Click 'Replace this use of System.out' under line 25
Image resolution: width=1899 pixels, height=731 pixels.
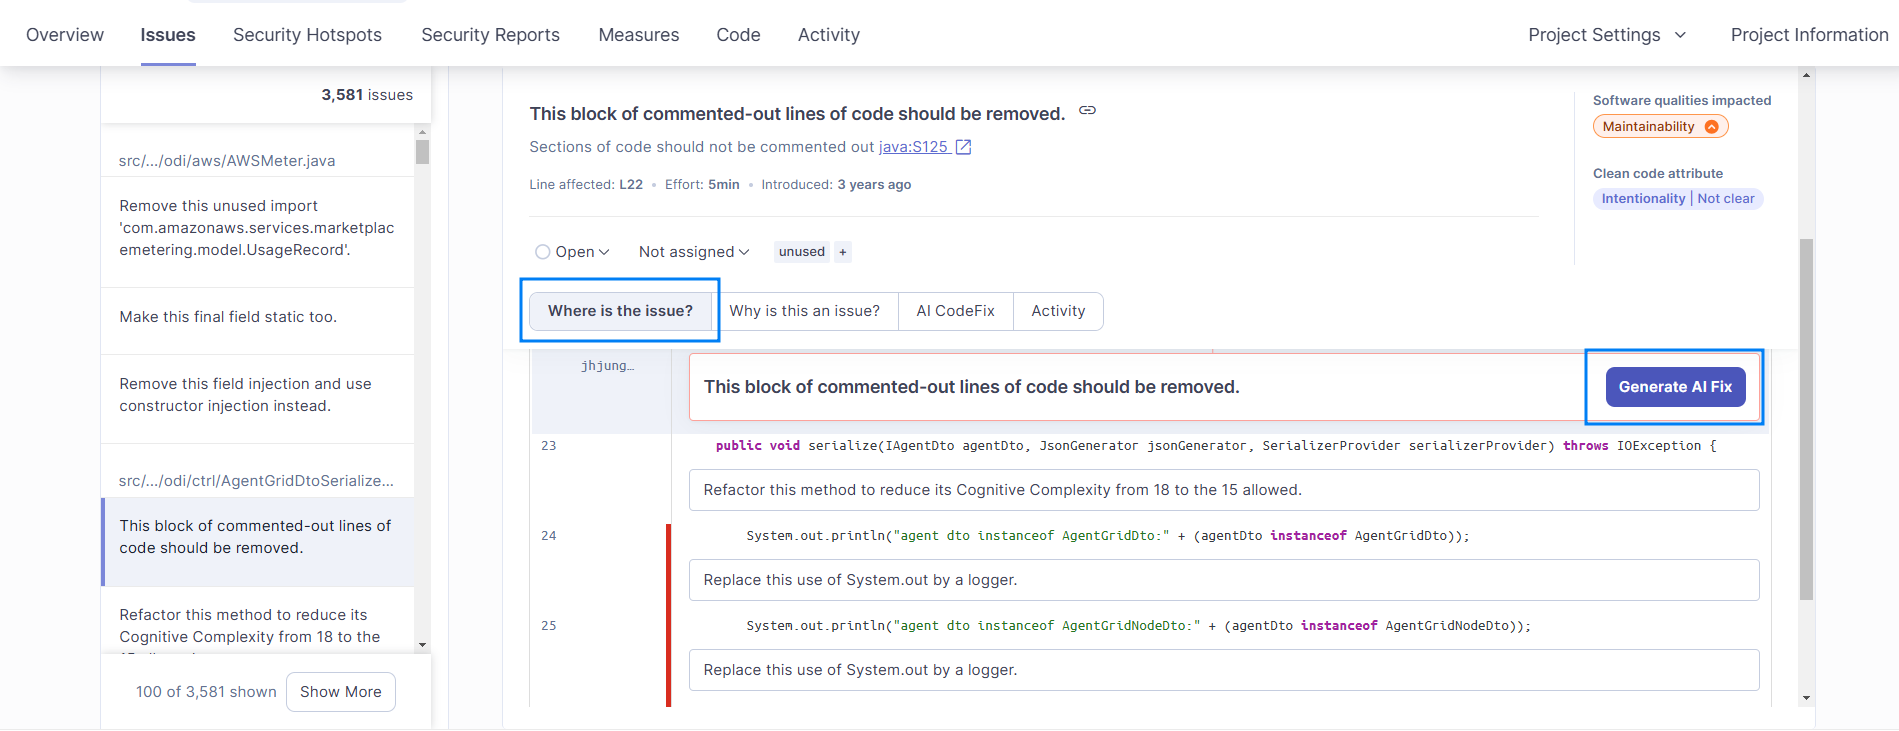pos(1224,670)
